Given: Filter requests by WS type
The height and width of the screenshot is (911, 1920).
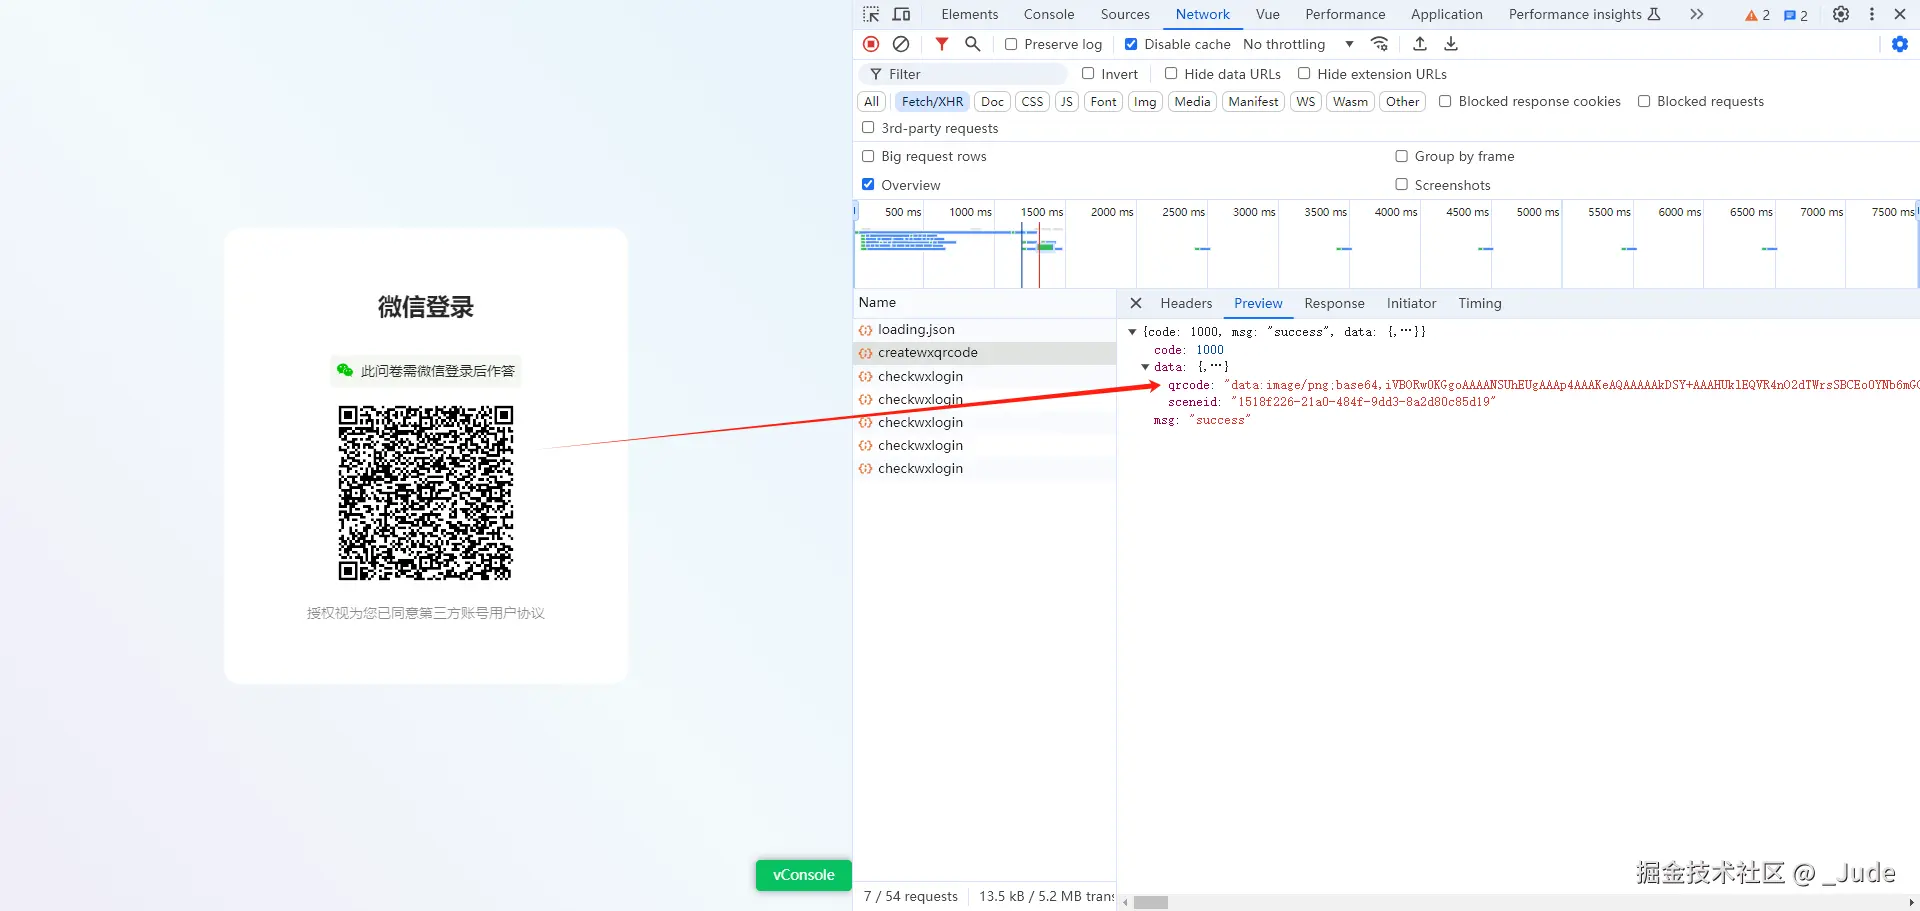Looking at the screenshot, I should coord(1306,101).
